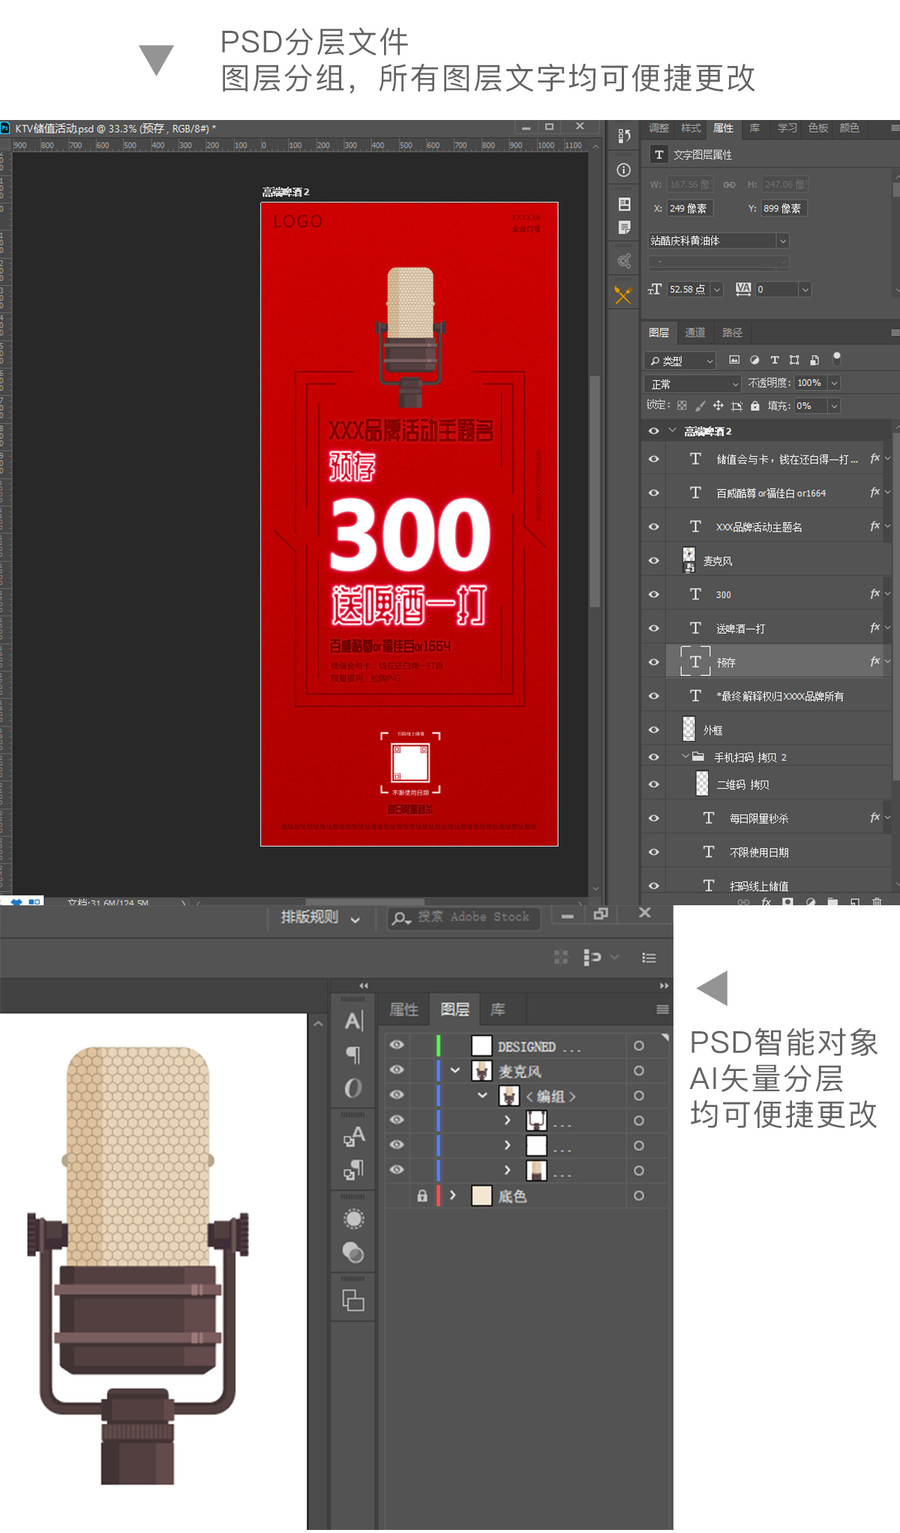Open the 不透明度 opacity dropdown arrow
This screenshot has height=1533, width=900.
pos(834,383)
